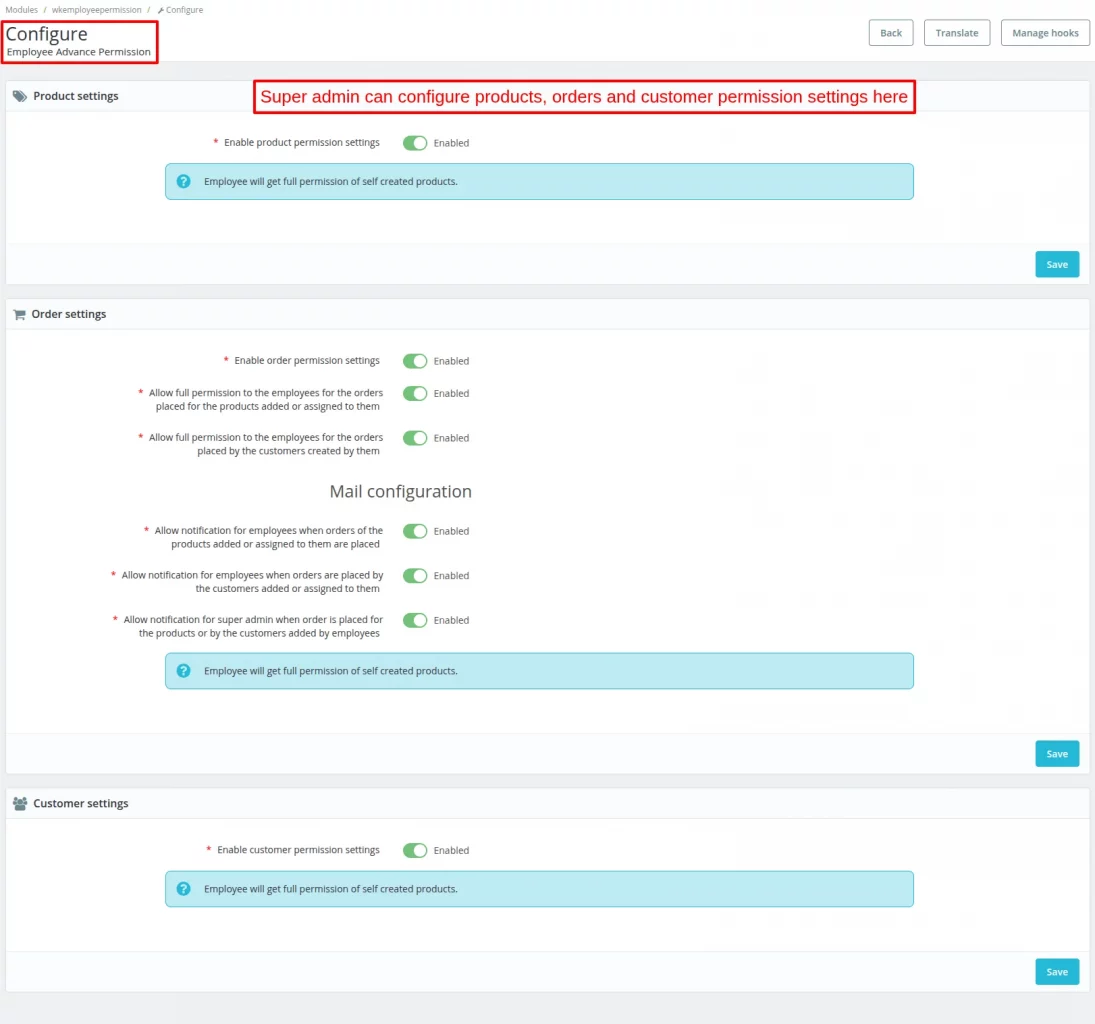
Task: Toggle permission for orders by created customers
Action: point(415,438)
